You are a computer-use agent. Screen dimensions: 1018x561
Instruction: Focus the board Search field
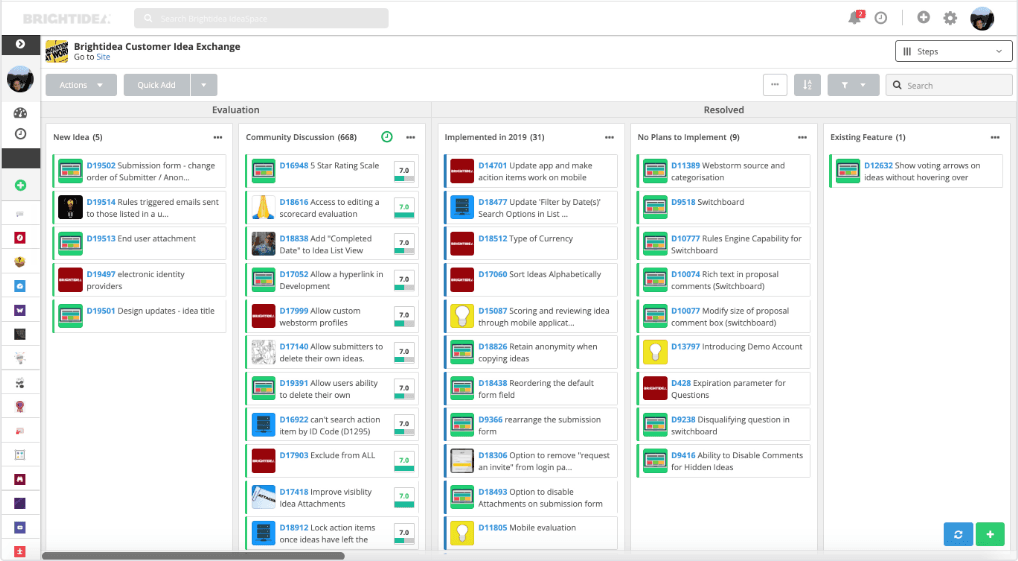(x=949, y=85)
